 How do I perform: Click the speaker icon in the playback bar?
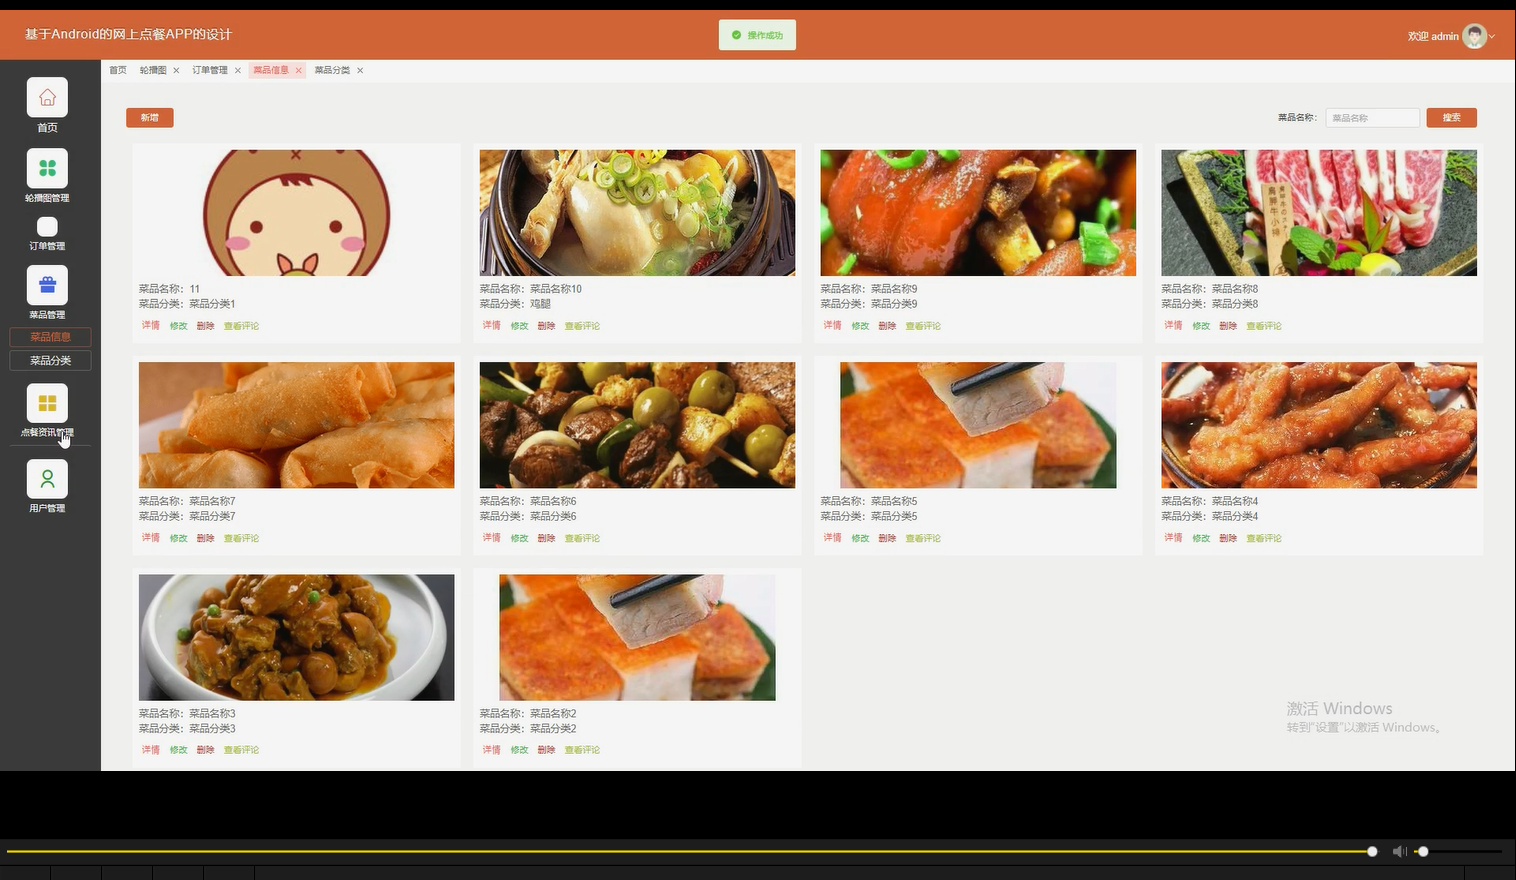coord(1399,851)
